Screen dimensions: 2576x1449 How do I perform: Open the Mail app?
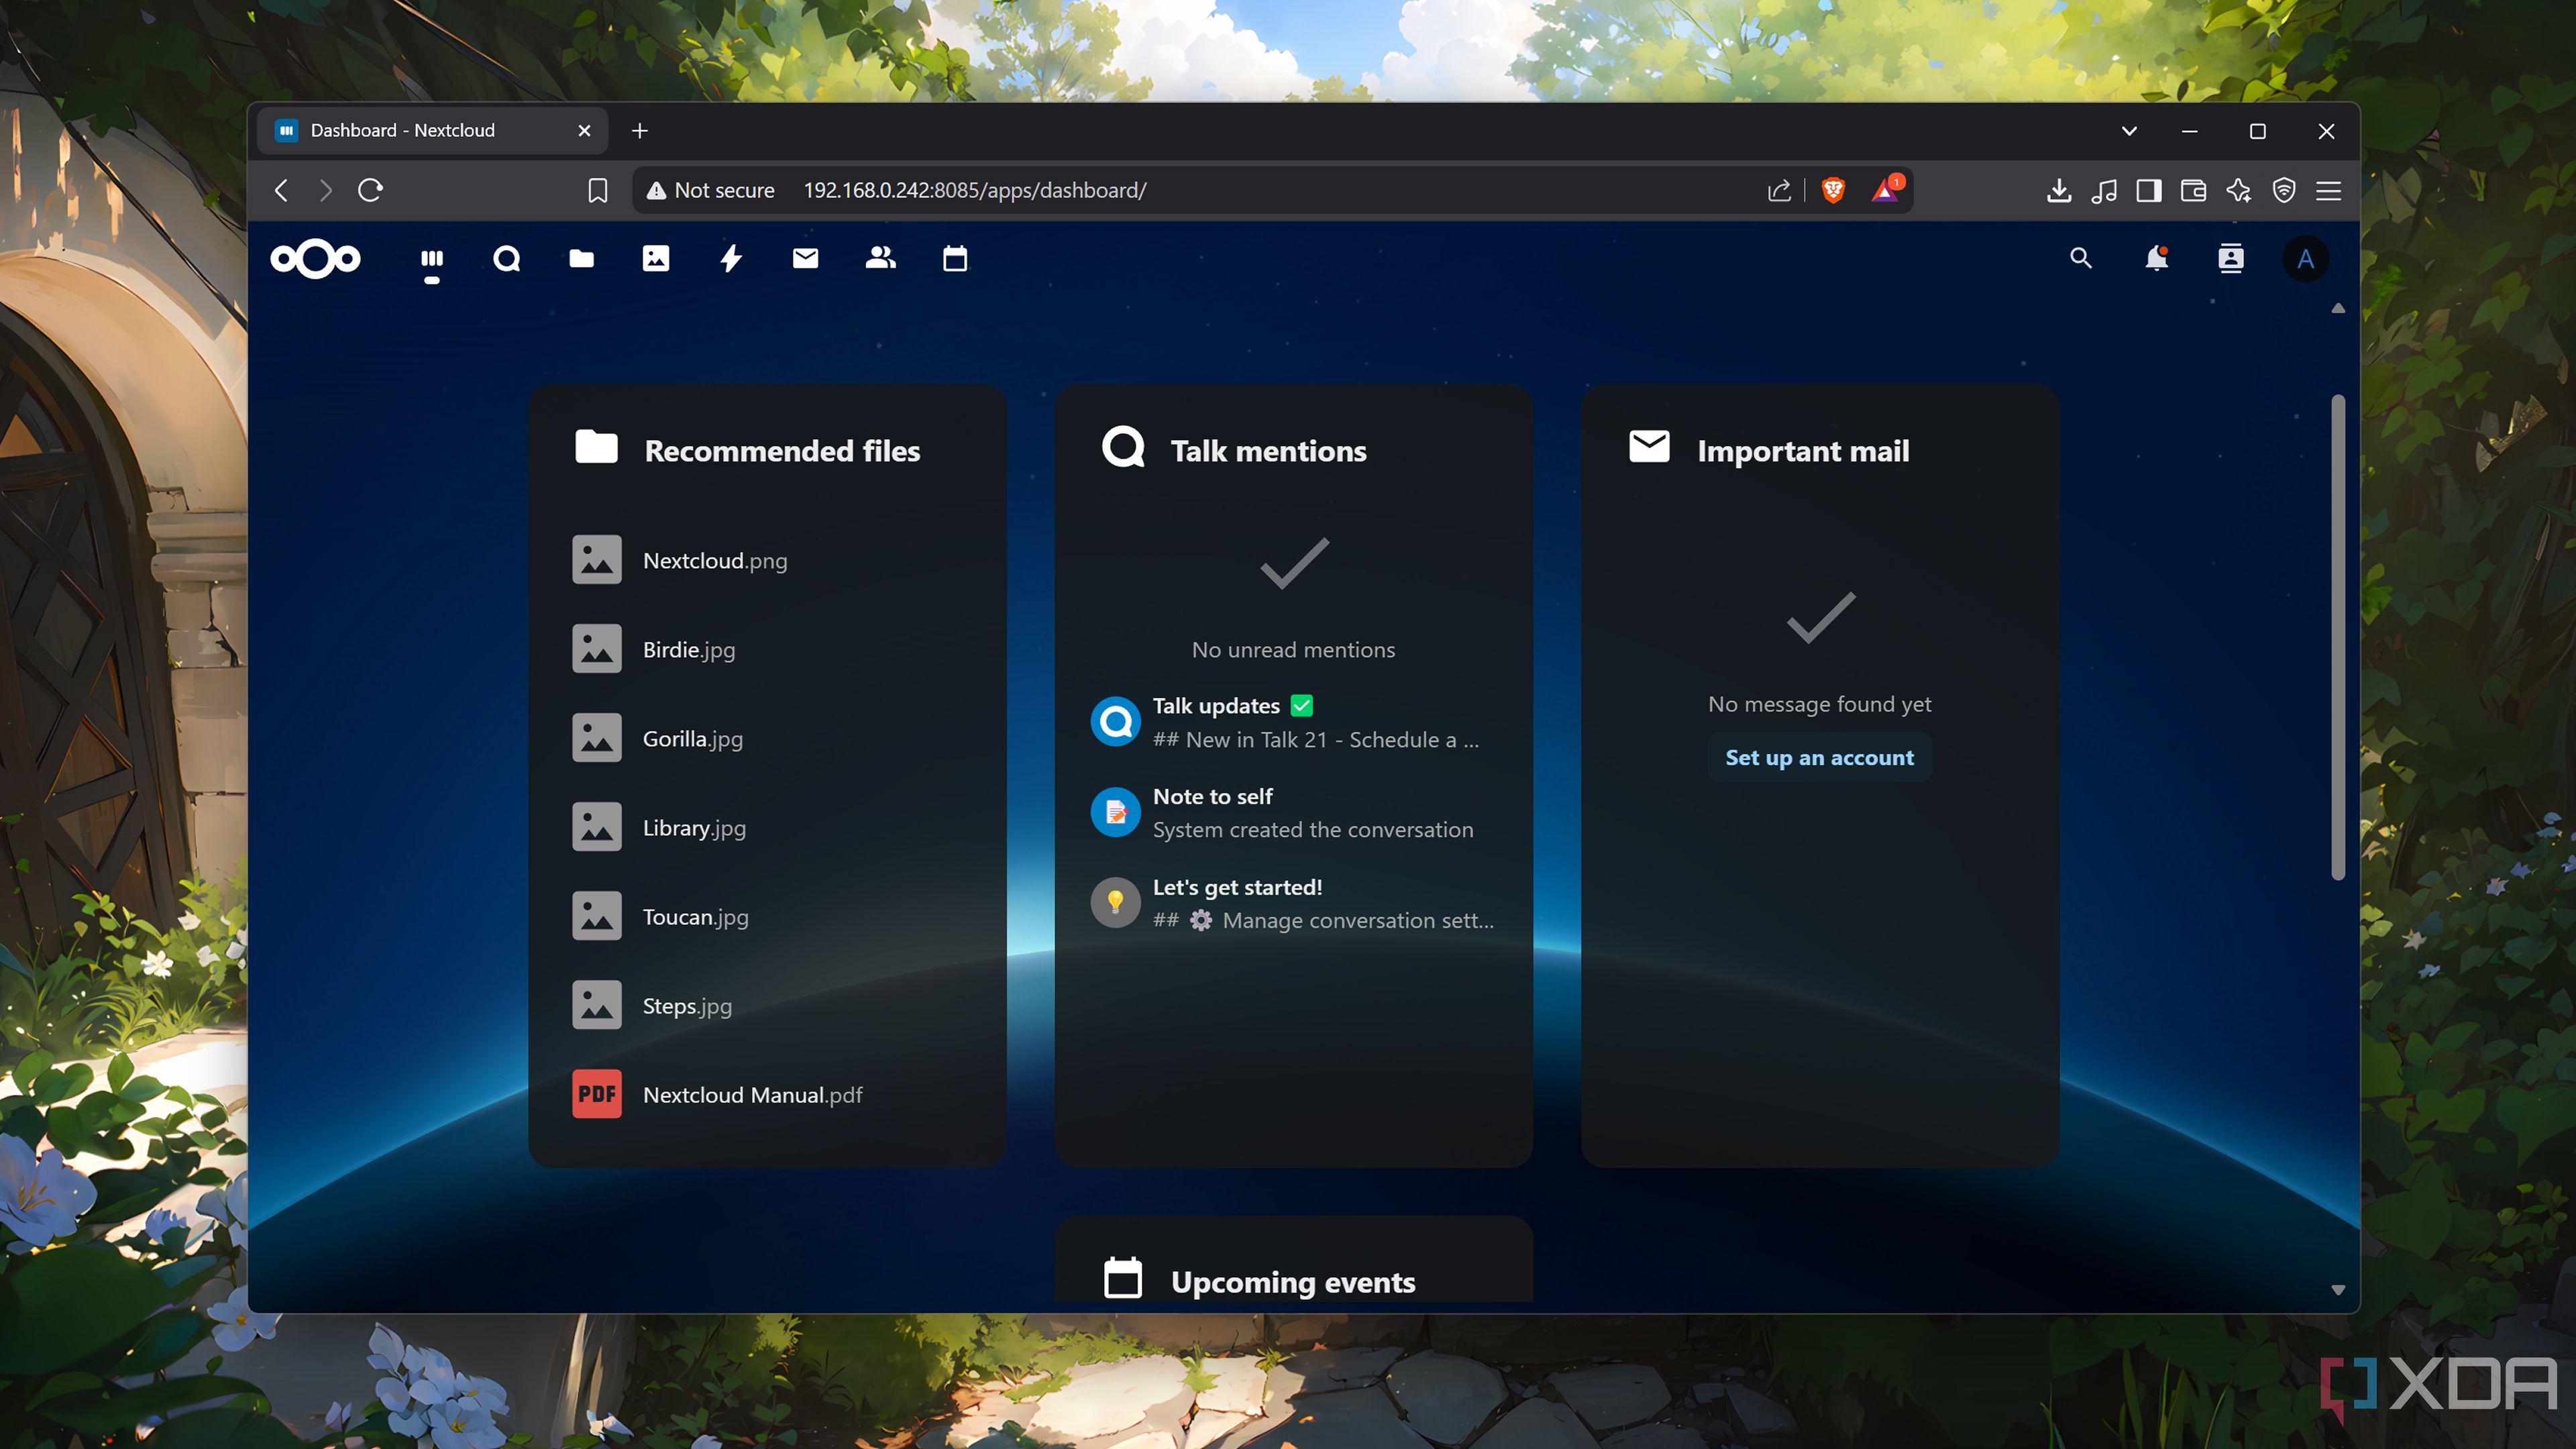(805, 258)
